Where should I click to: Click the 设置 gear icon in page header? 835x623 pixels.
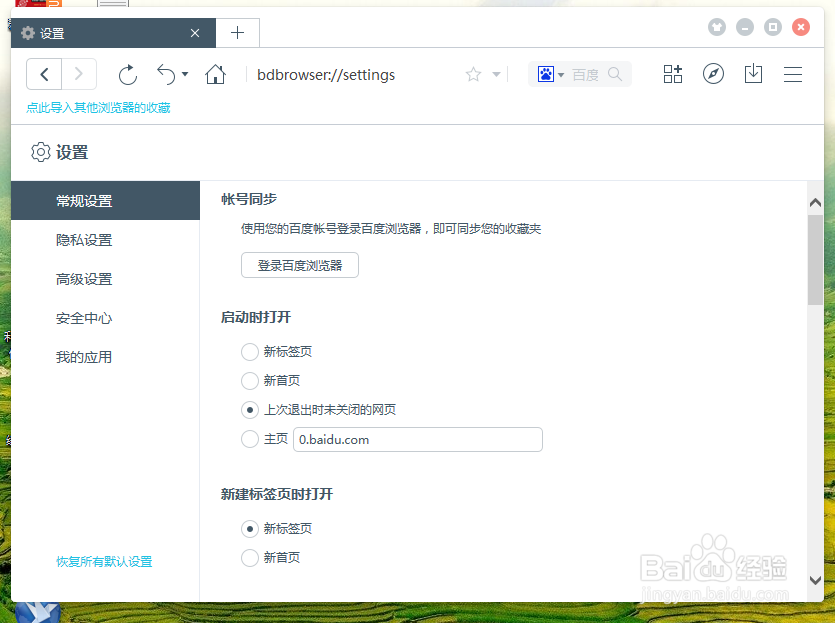point(40,152)
